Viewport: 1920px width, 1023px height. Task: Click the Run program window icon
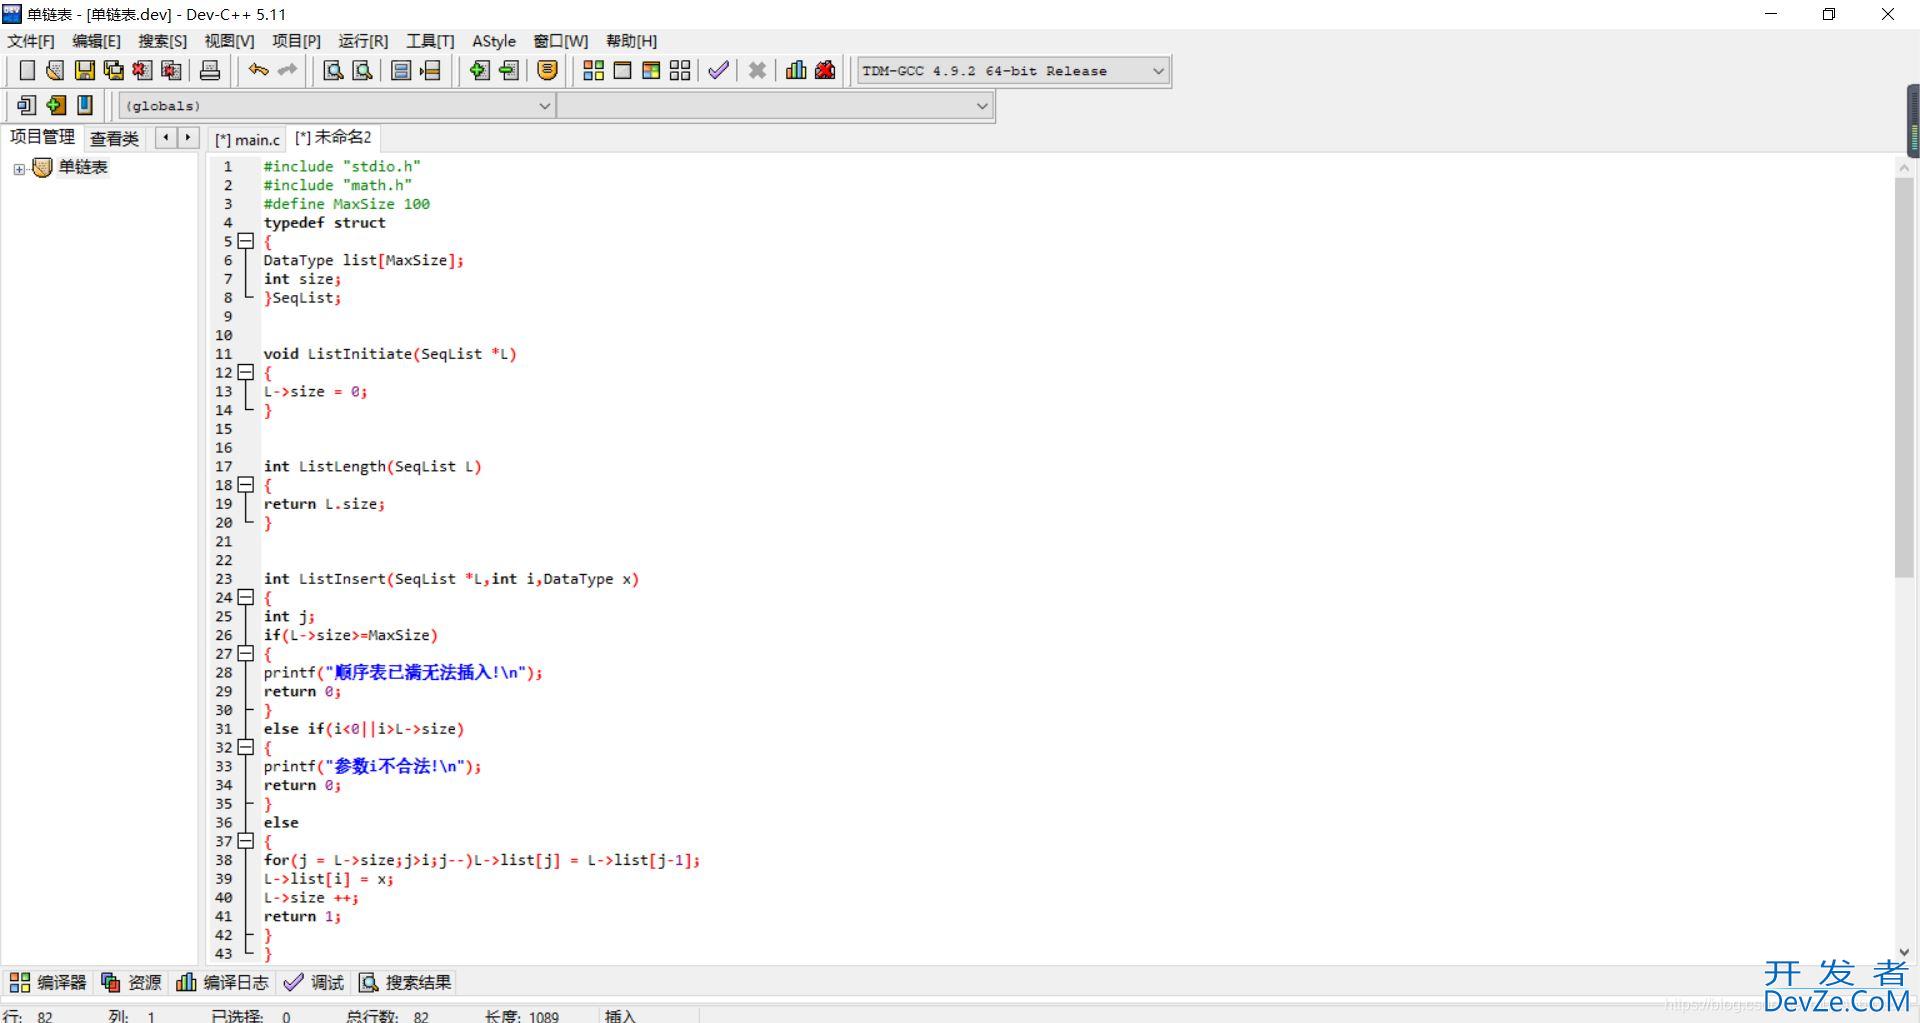point(622,70)
